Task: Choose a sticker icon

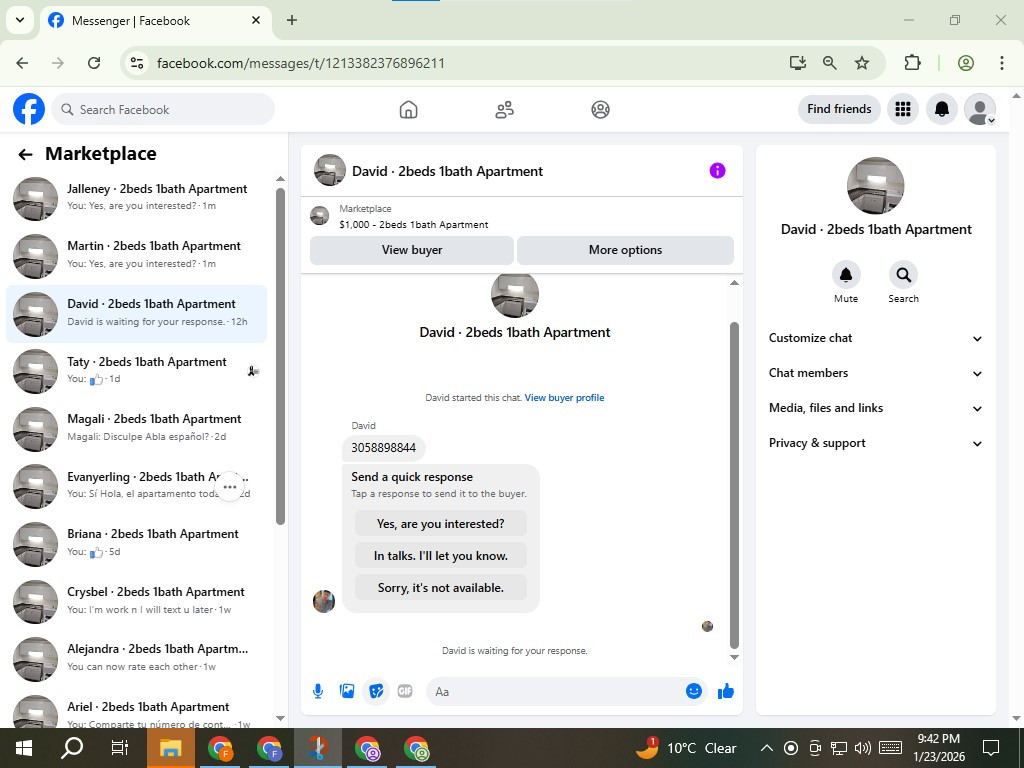Action: click(x=376, y=691)
